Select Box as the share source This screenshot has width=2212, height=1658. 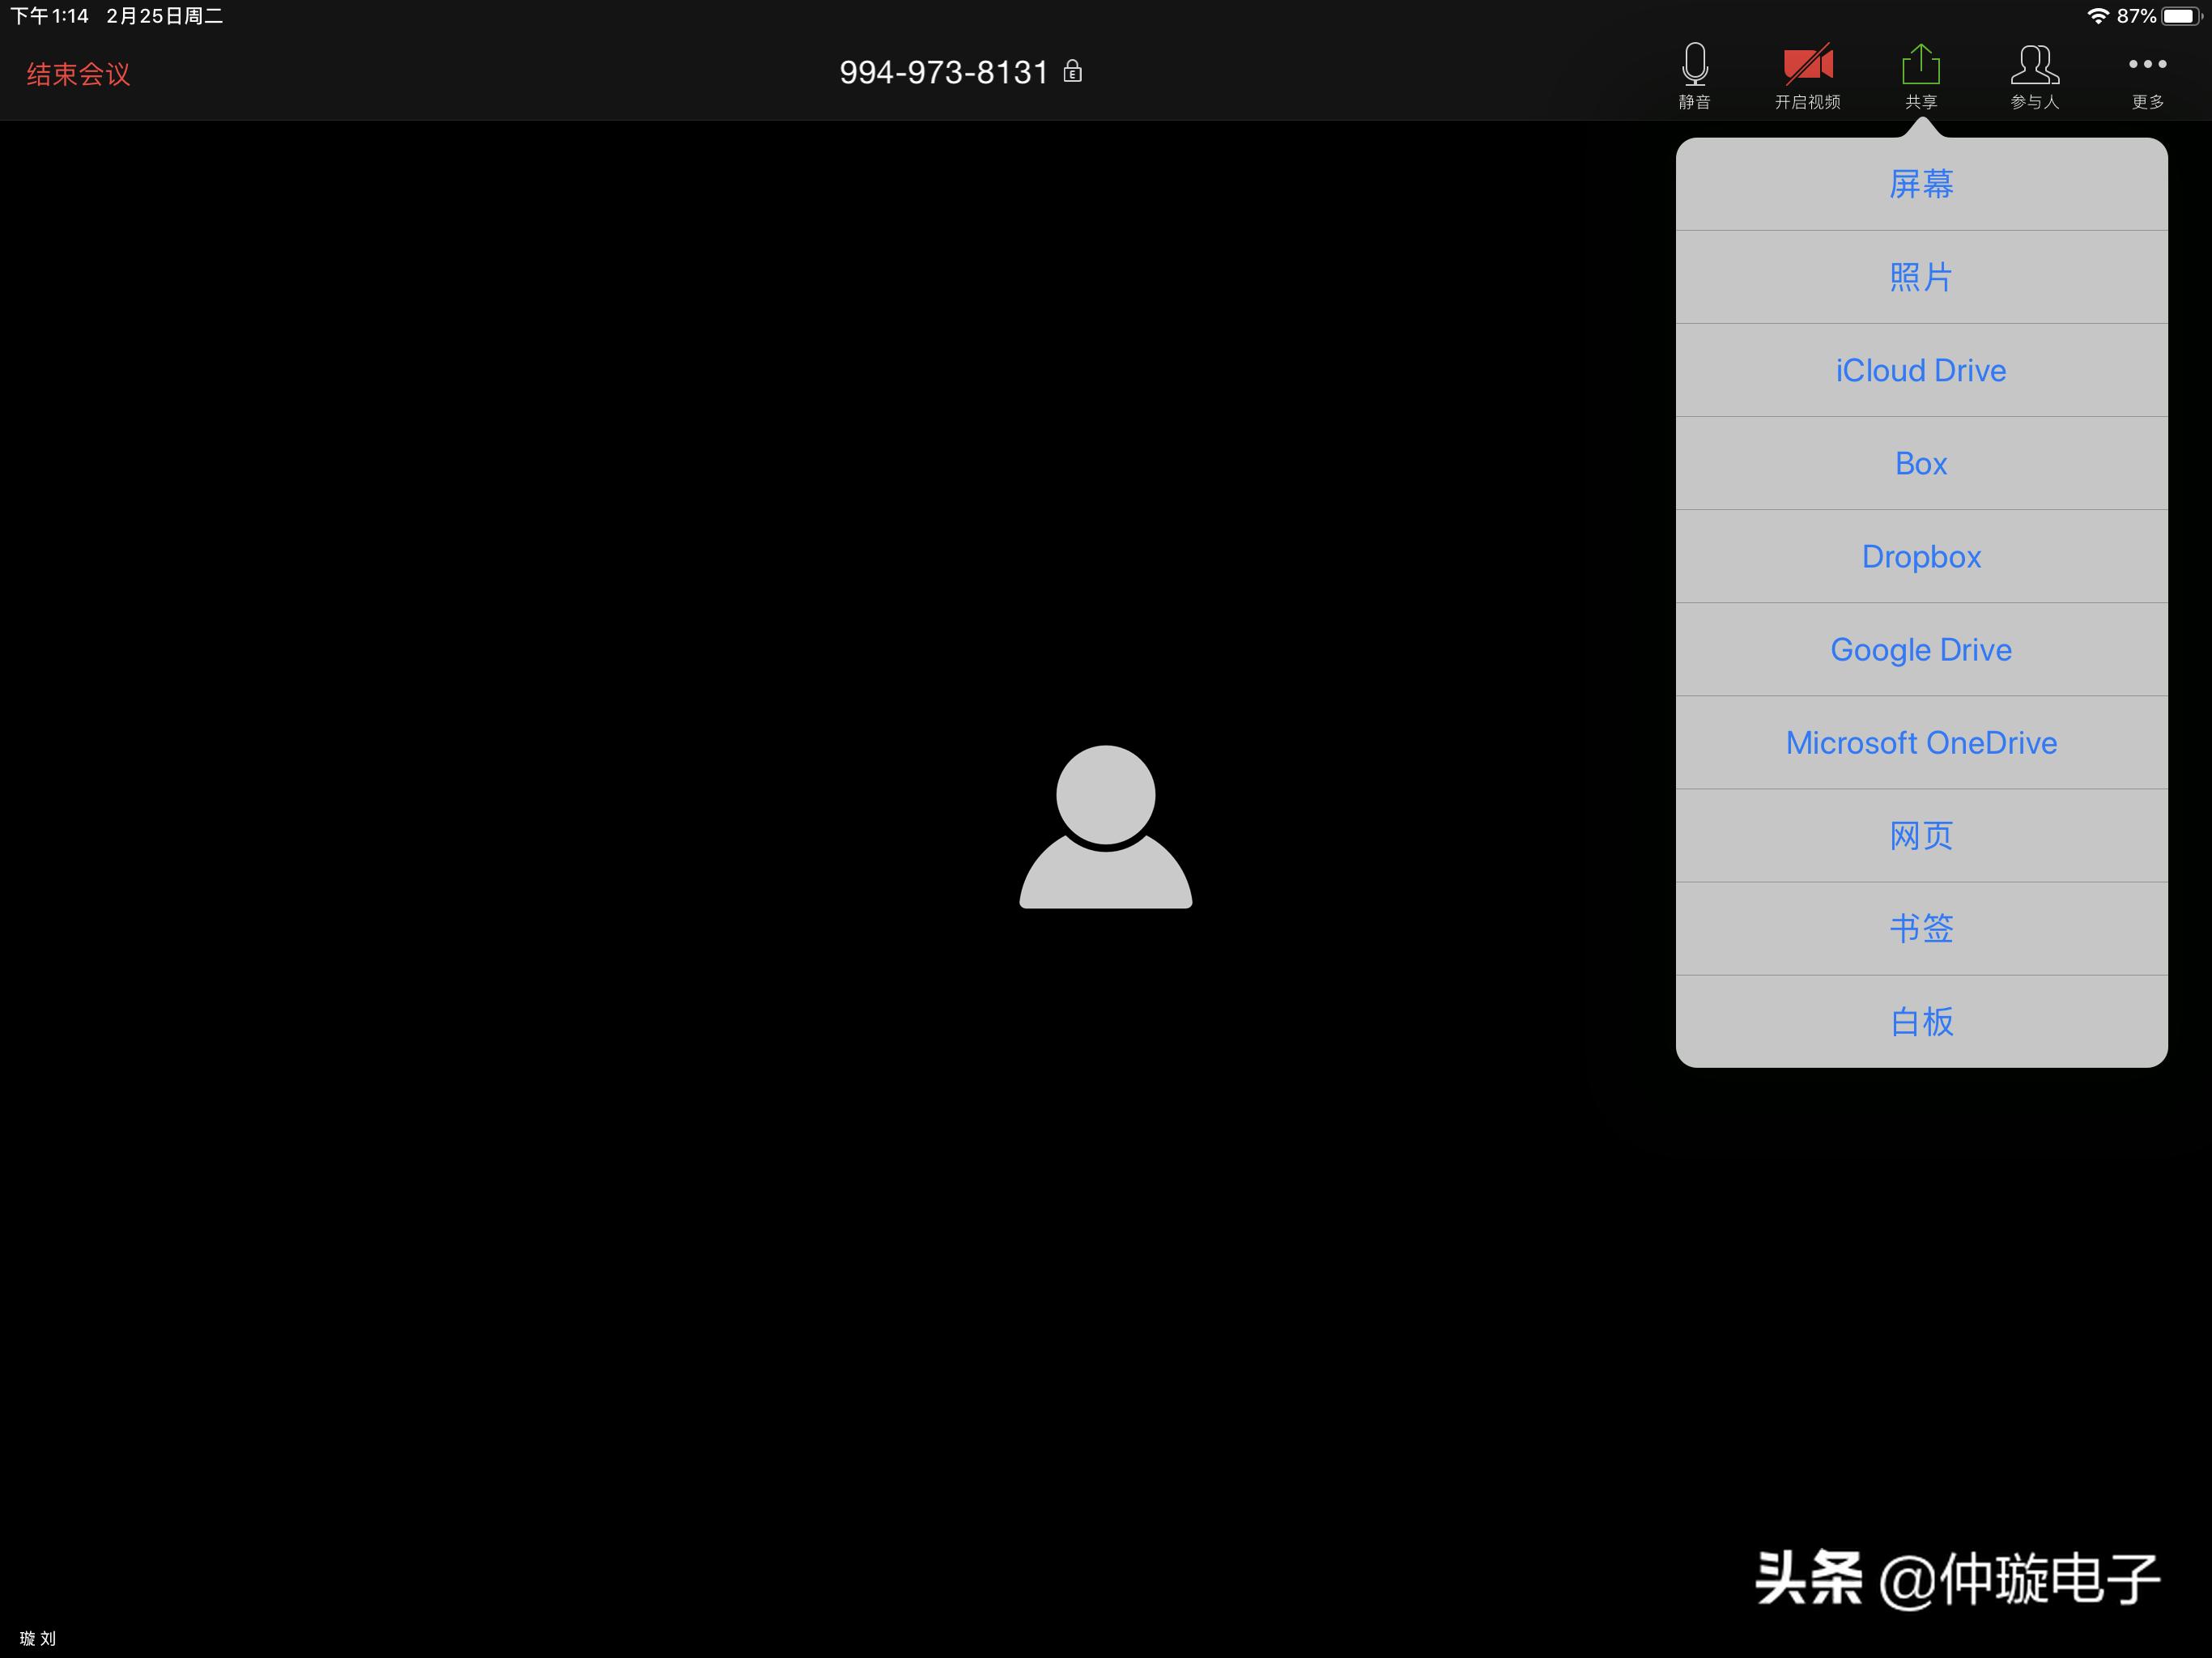point(1921,463)
